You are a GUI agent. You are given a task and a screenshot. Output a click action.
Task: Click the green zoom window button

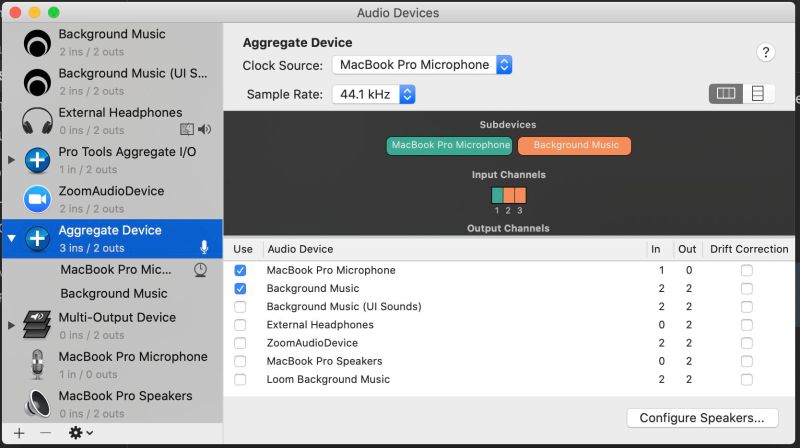(x=54, y=12)
